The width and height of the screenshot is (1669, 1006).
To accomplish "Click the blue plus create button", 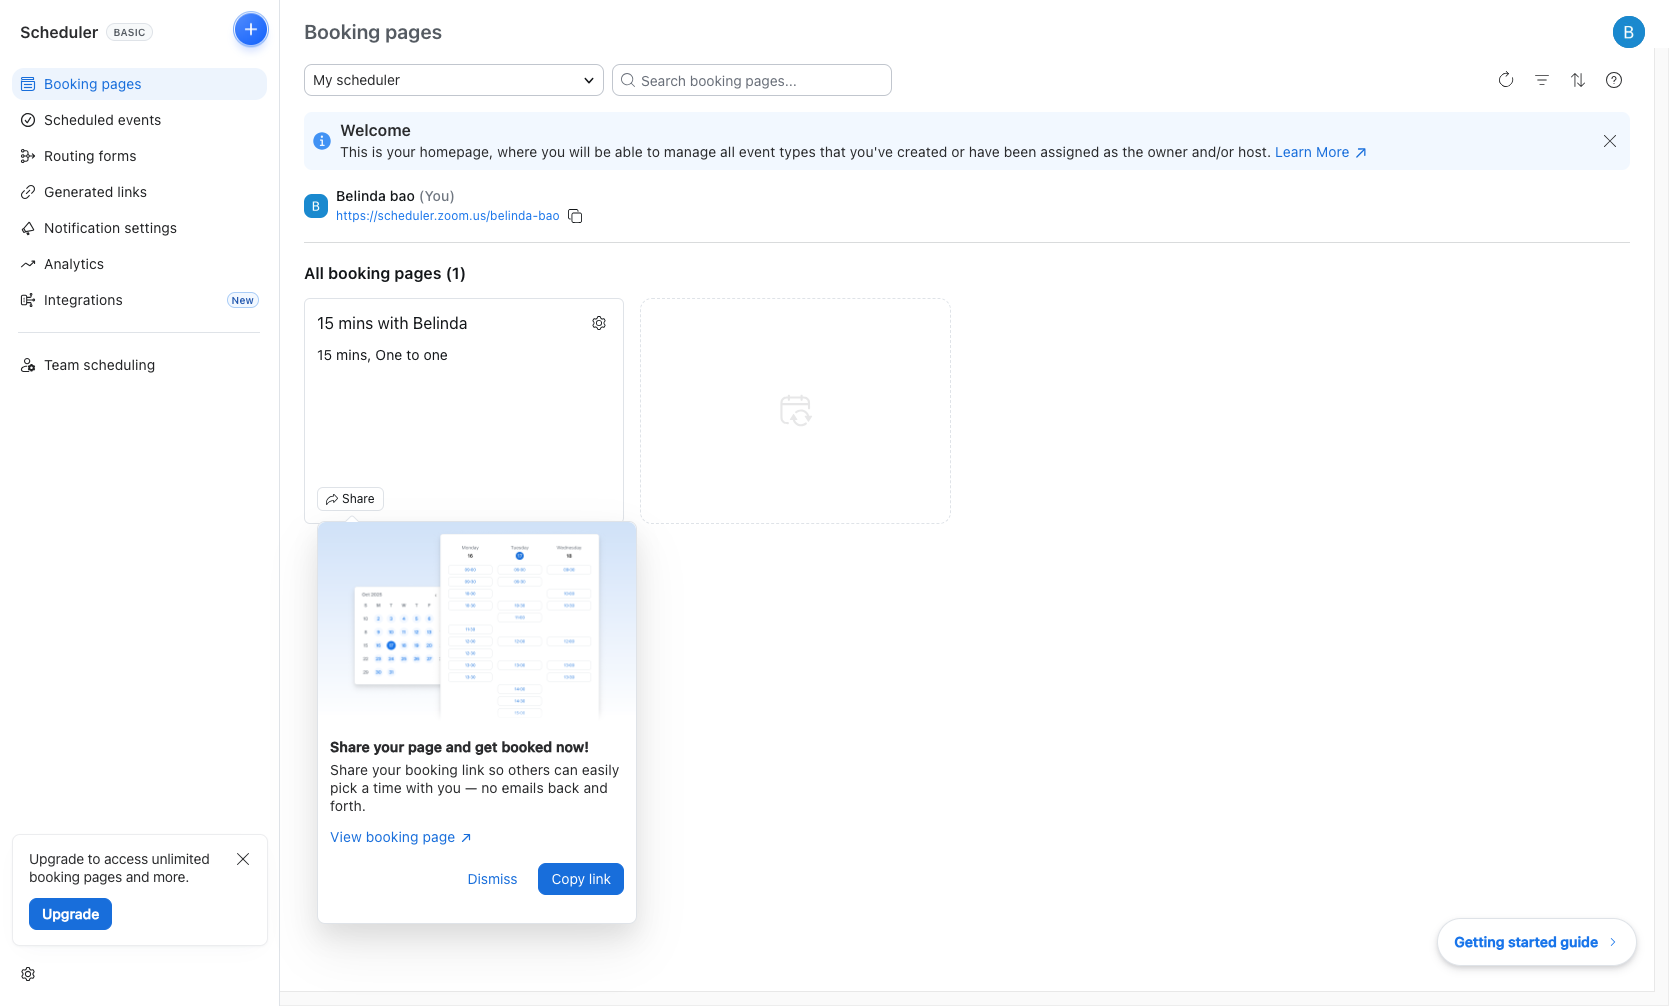I will pyautogui.click(x=251, y=30).
